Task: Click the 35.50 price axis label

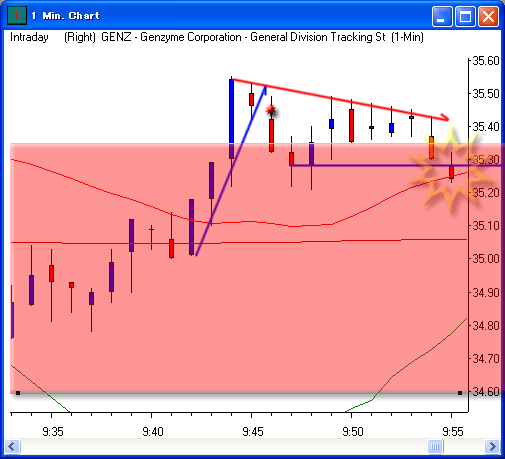Action: click(x=486, y=94)
